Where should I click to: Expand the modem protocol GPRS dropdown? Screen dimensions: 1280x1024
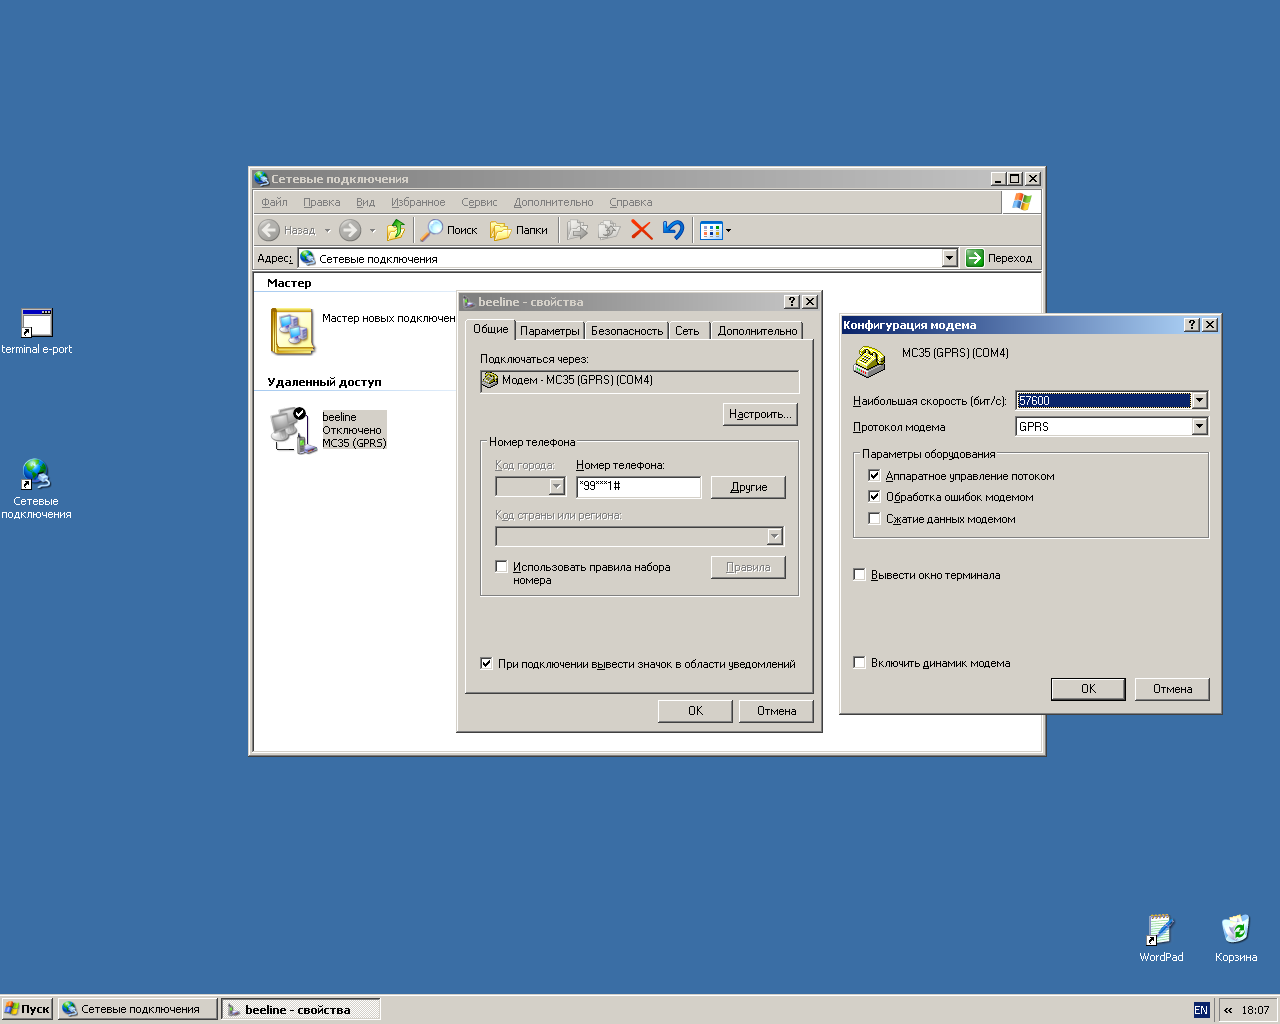[1199, 427]
